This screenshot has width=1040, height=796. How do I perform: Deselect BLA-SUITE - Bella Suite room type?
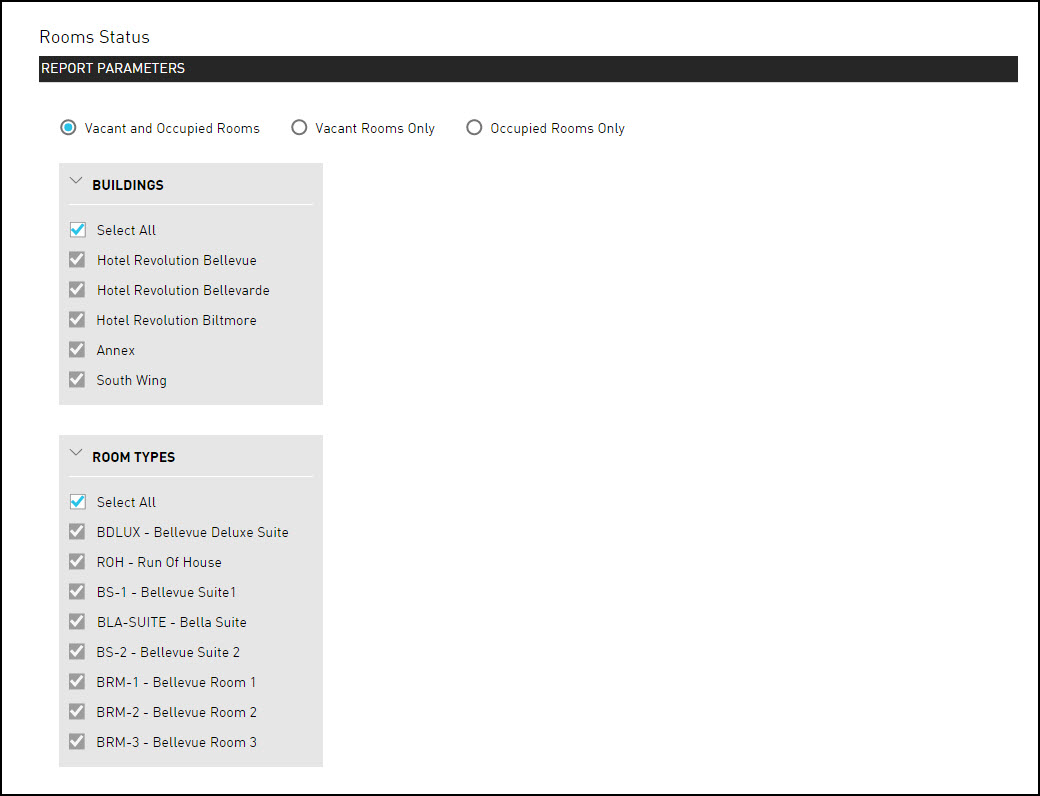77,621
